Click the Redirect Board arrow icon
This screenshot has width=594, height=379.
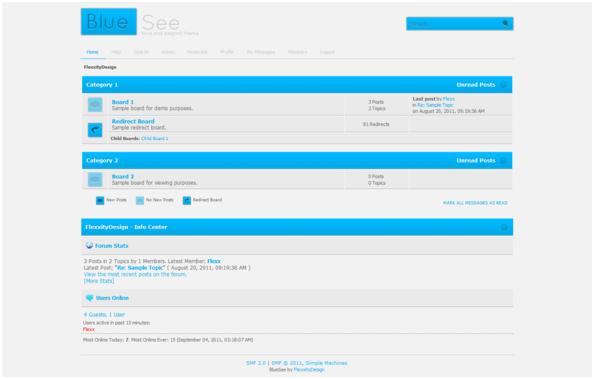[95, 130]
